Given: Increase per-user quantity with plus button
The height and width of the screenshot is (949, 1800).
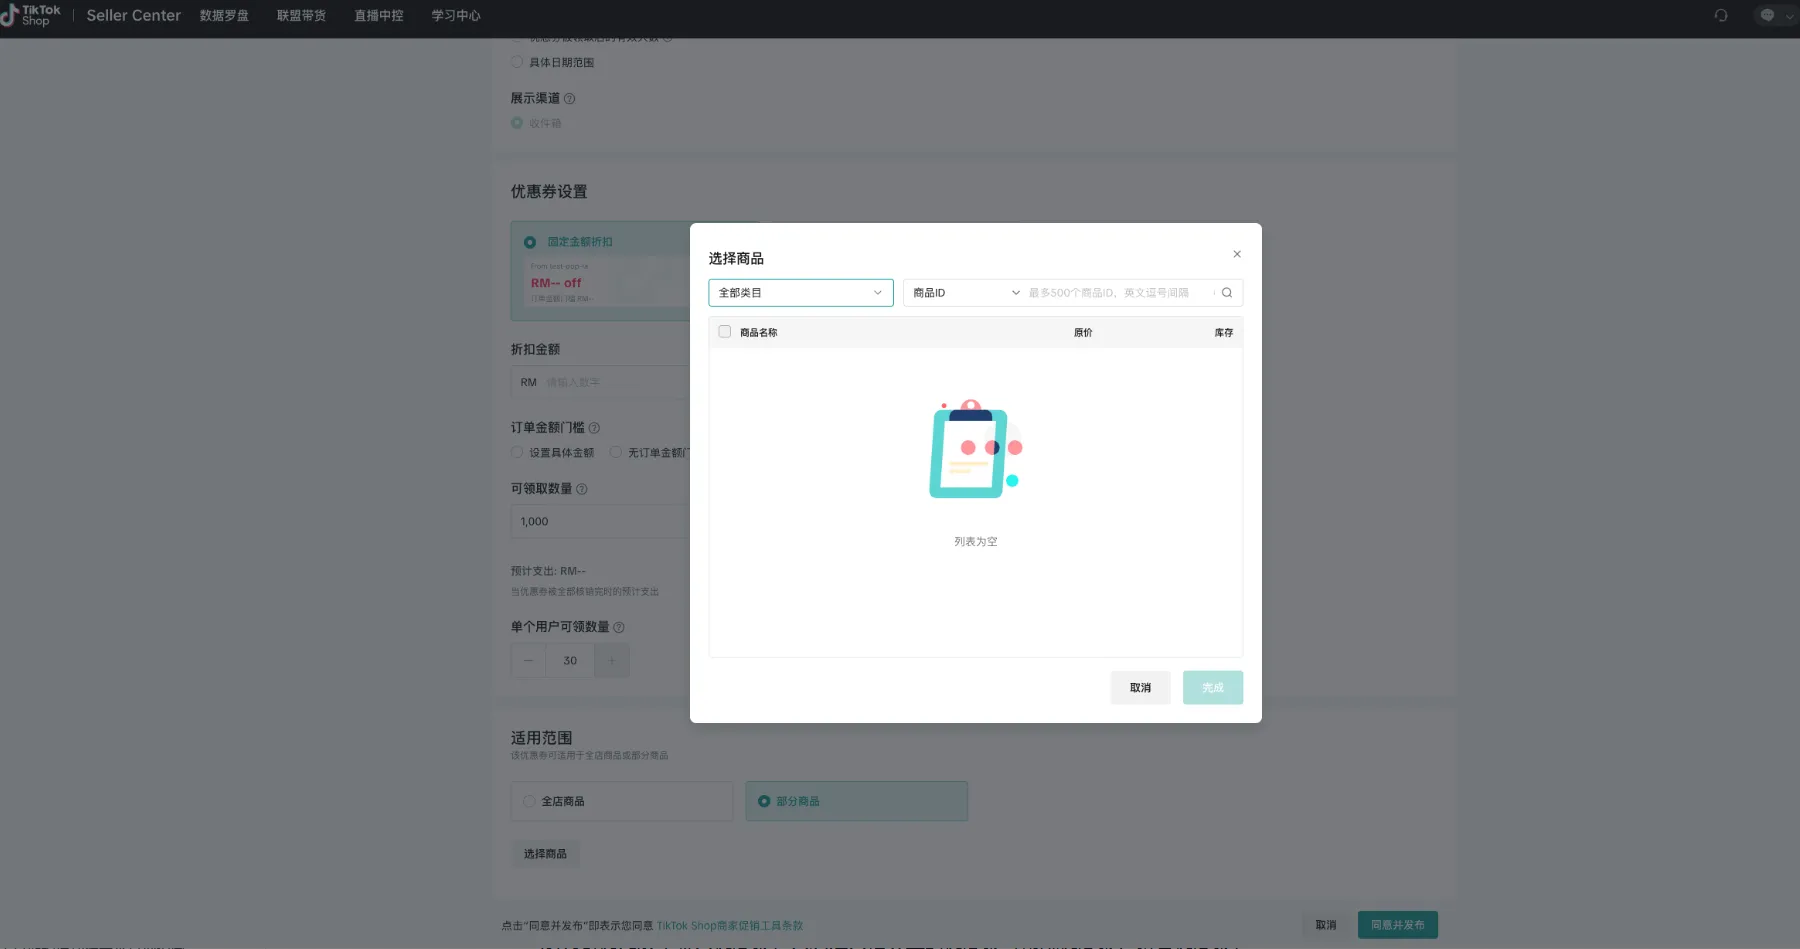Looking at the screenshot, I should coord(612,661).
